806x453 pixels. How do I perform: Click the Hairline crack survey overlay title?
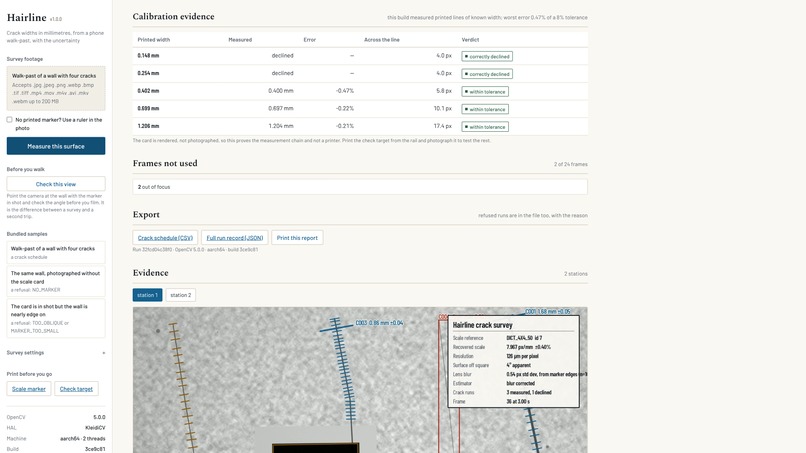click(x=482, y=325)
